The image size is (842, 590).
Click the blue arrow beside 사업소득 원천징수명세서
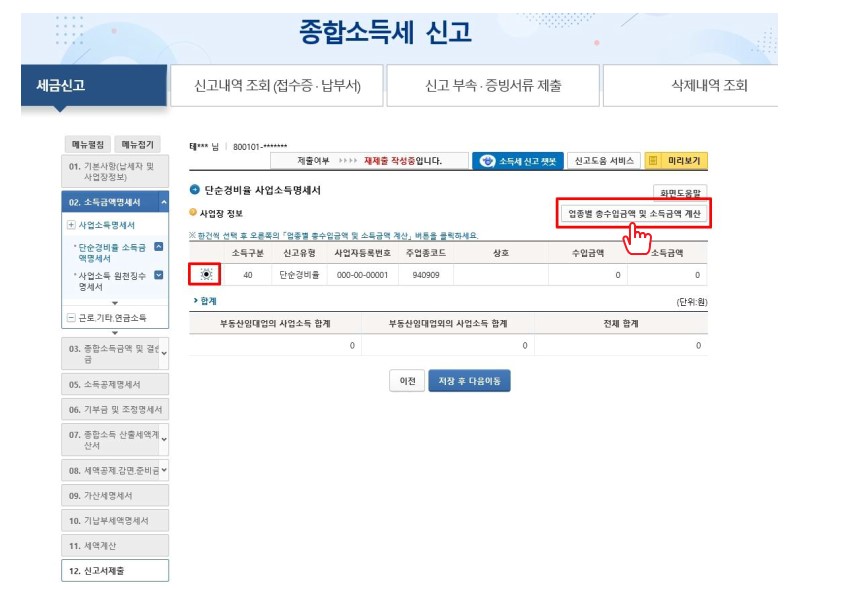pyautogui.click(x=158, y=275)
